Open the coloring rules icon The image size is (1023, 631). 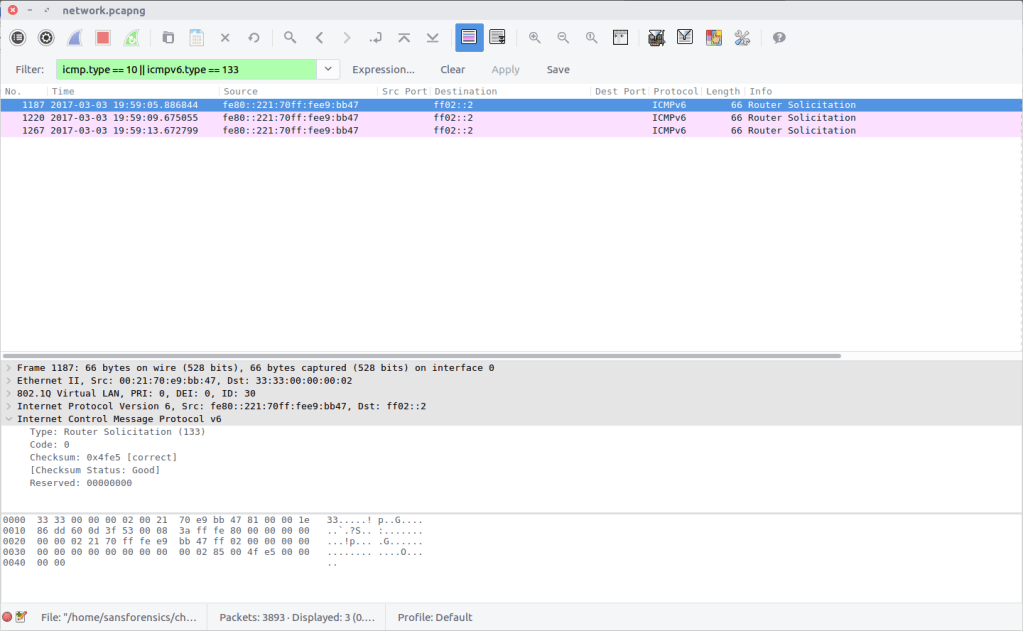click(713, 38)
